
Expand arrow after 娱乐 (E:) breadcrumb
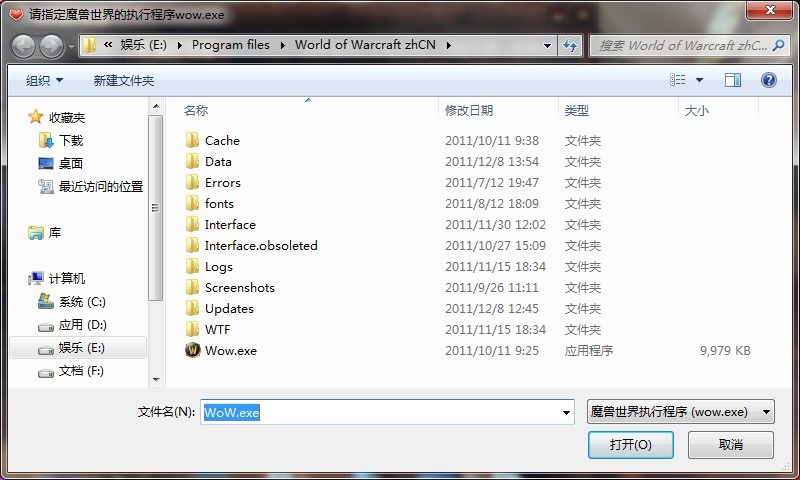[180, 45]
